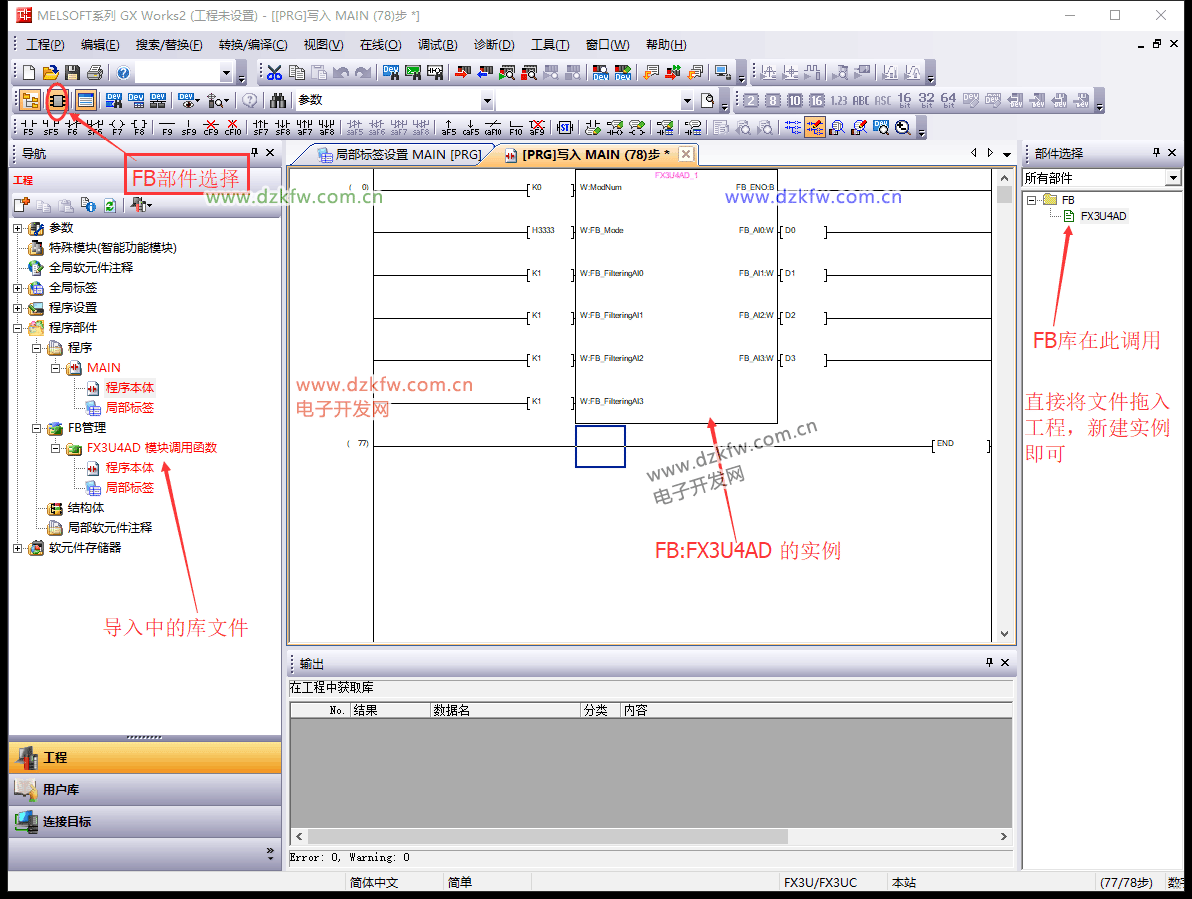The height and width of the screenshot is (899, 1192).
Task: Click the Save project toolbar icon
Action: pos(72,73)
